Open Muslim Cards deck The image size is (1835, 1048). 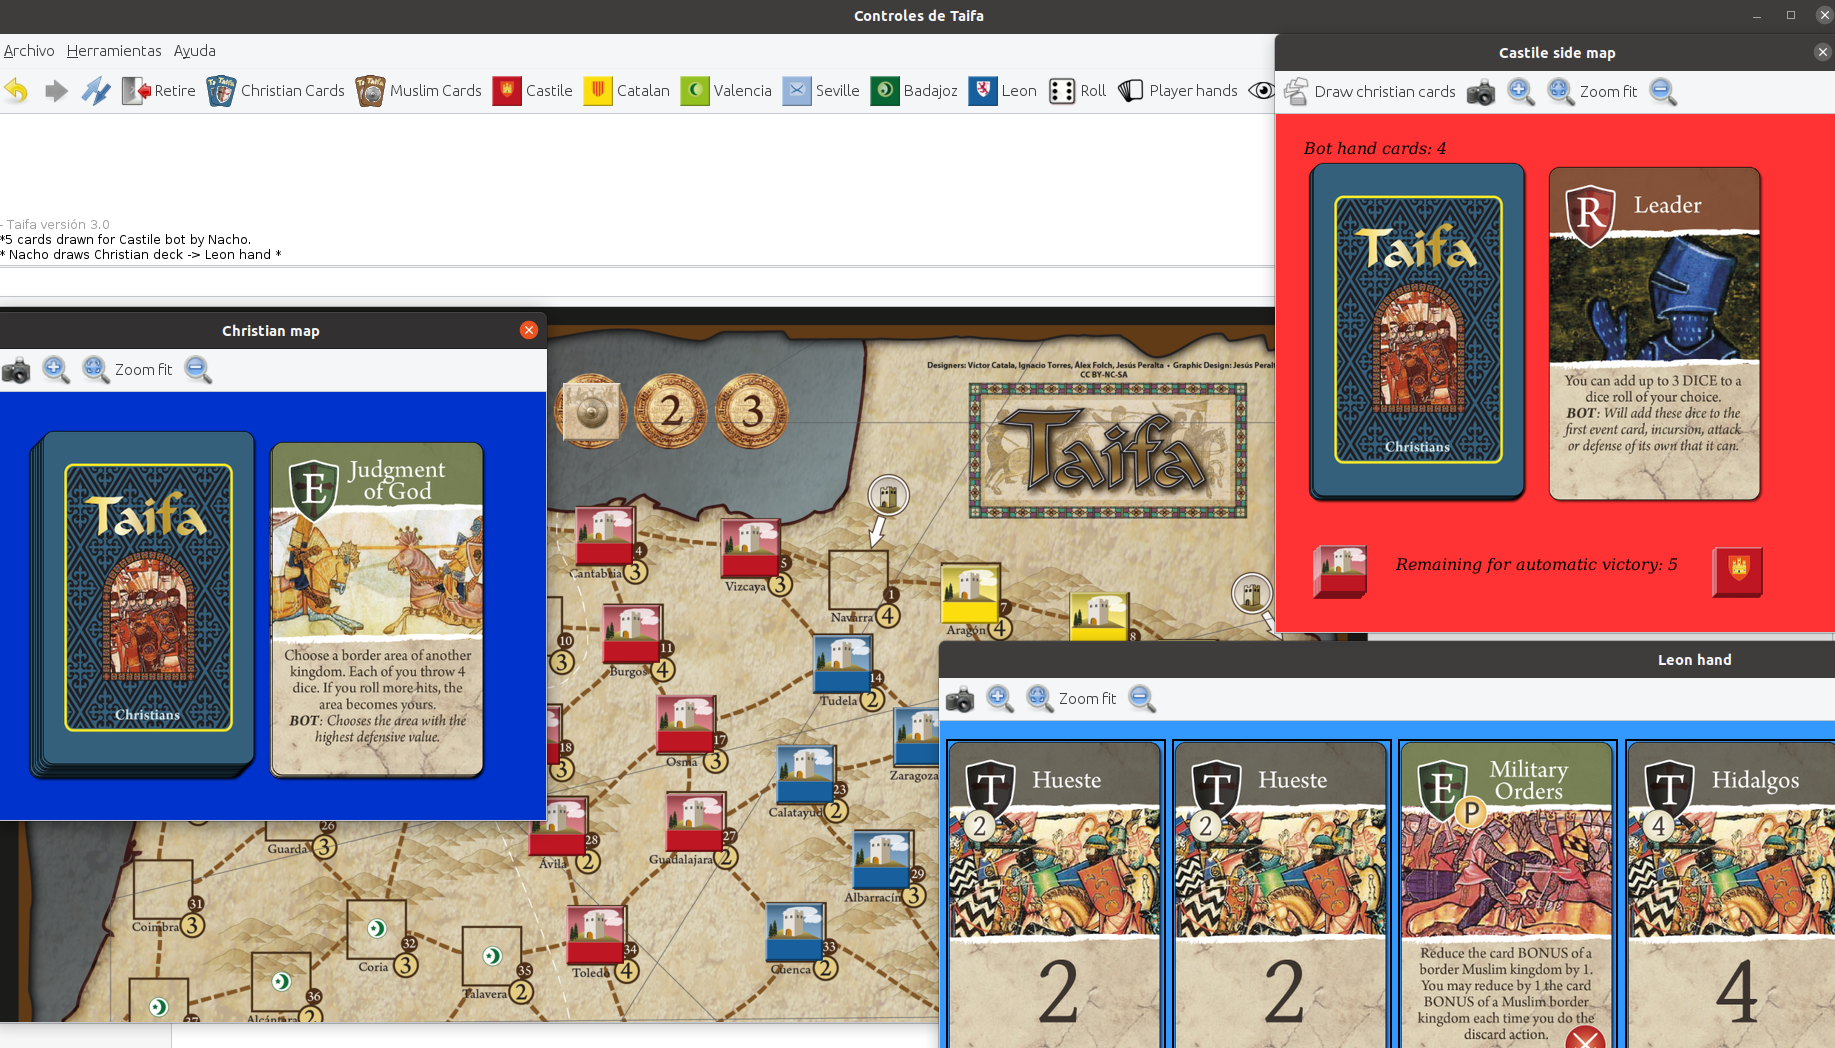pyautogui.click(x=419, y=91)
